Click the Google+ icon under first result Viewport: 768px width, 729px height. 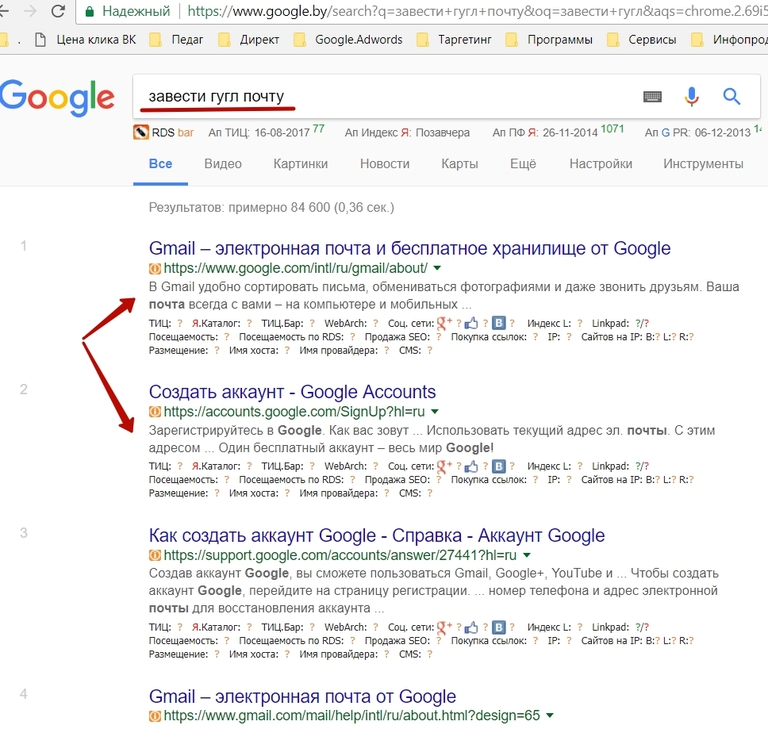[444, 323]
